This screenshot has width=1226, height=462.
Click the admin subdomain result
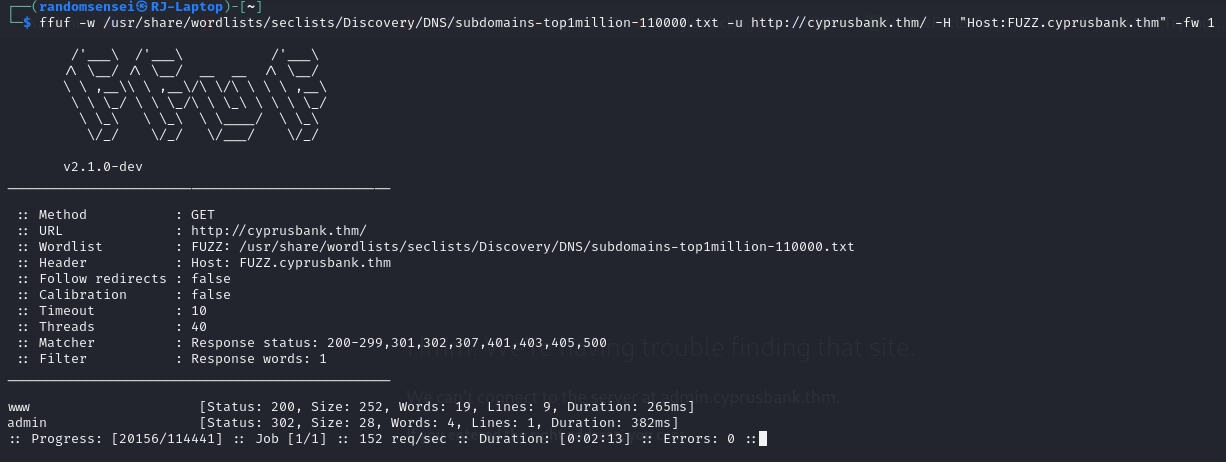[27, 423]
